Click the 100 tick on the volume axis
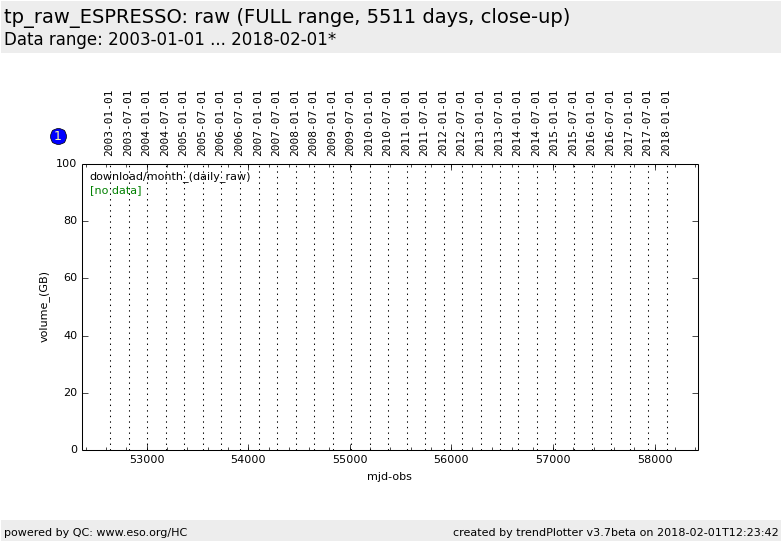The image size is (782, 542). pos(66,163)
